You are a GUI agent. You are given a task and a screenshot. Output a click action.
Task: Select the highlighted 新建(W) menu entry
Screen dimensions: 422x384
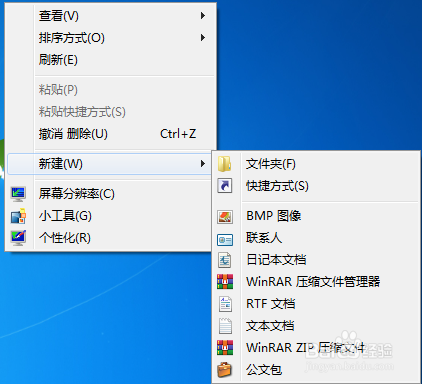[109, 164]
